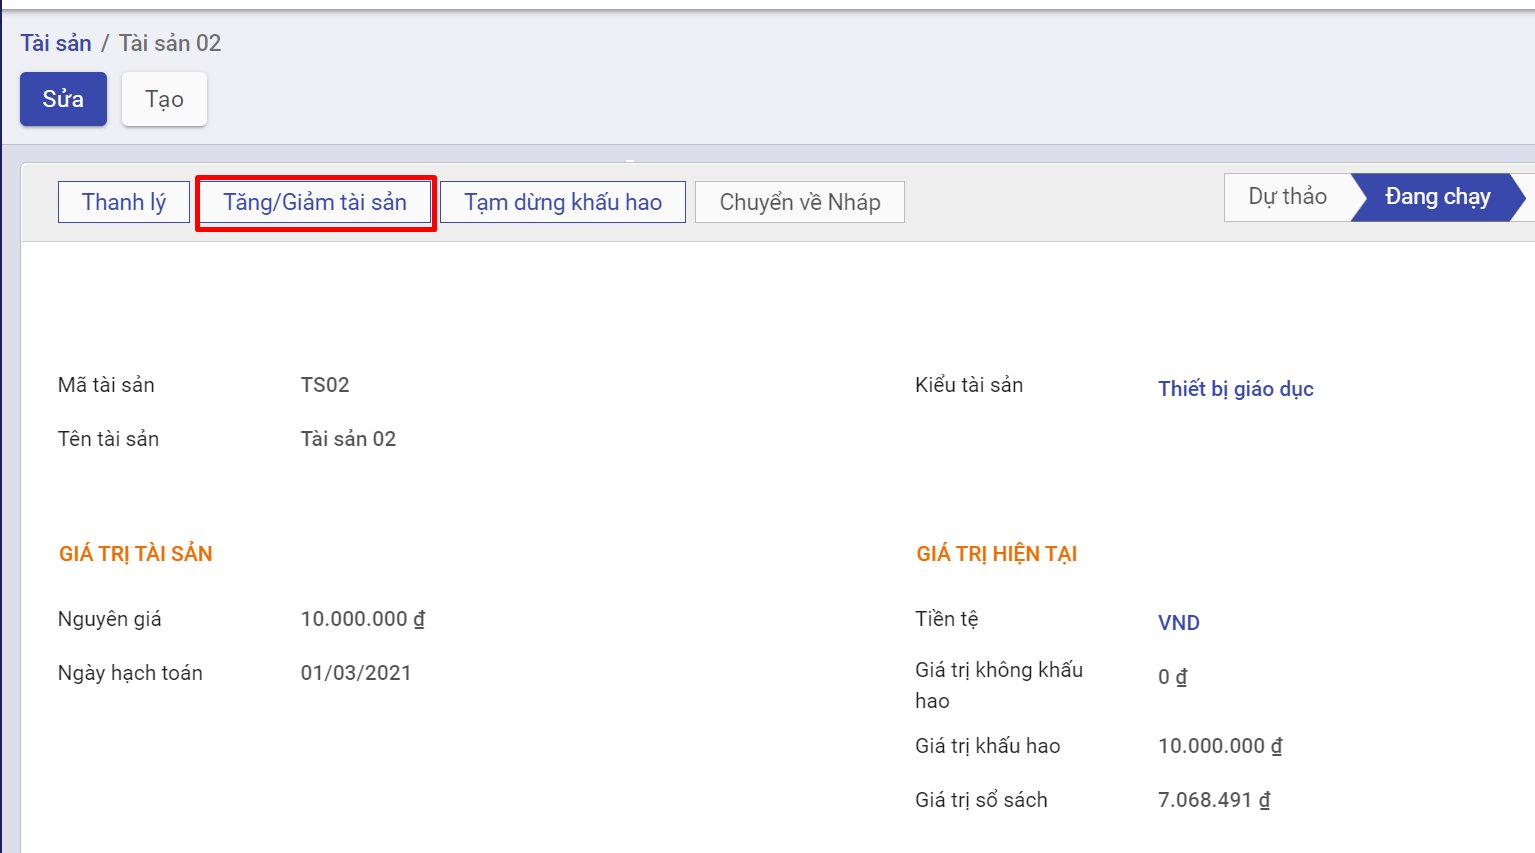Viewport: 1535px width, 853px height.
Task: Click Tạm dừng khấu hao button
Action: click(562, 202)
